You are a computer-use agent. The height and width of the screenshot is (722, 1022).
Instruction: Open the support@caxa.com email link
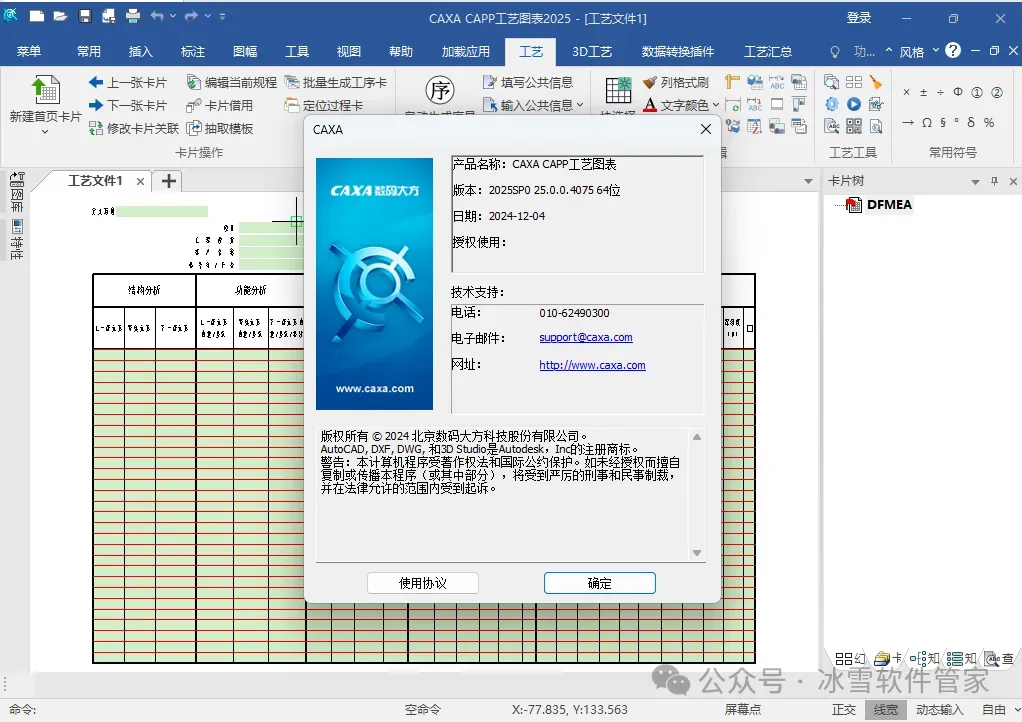pos(586,338)
